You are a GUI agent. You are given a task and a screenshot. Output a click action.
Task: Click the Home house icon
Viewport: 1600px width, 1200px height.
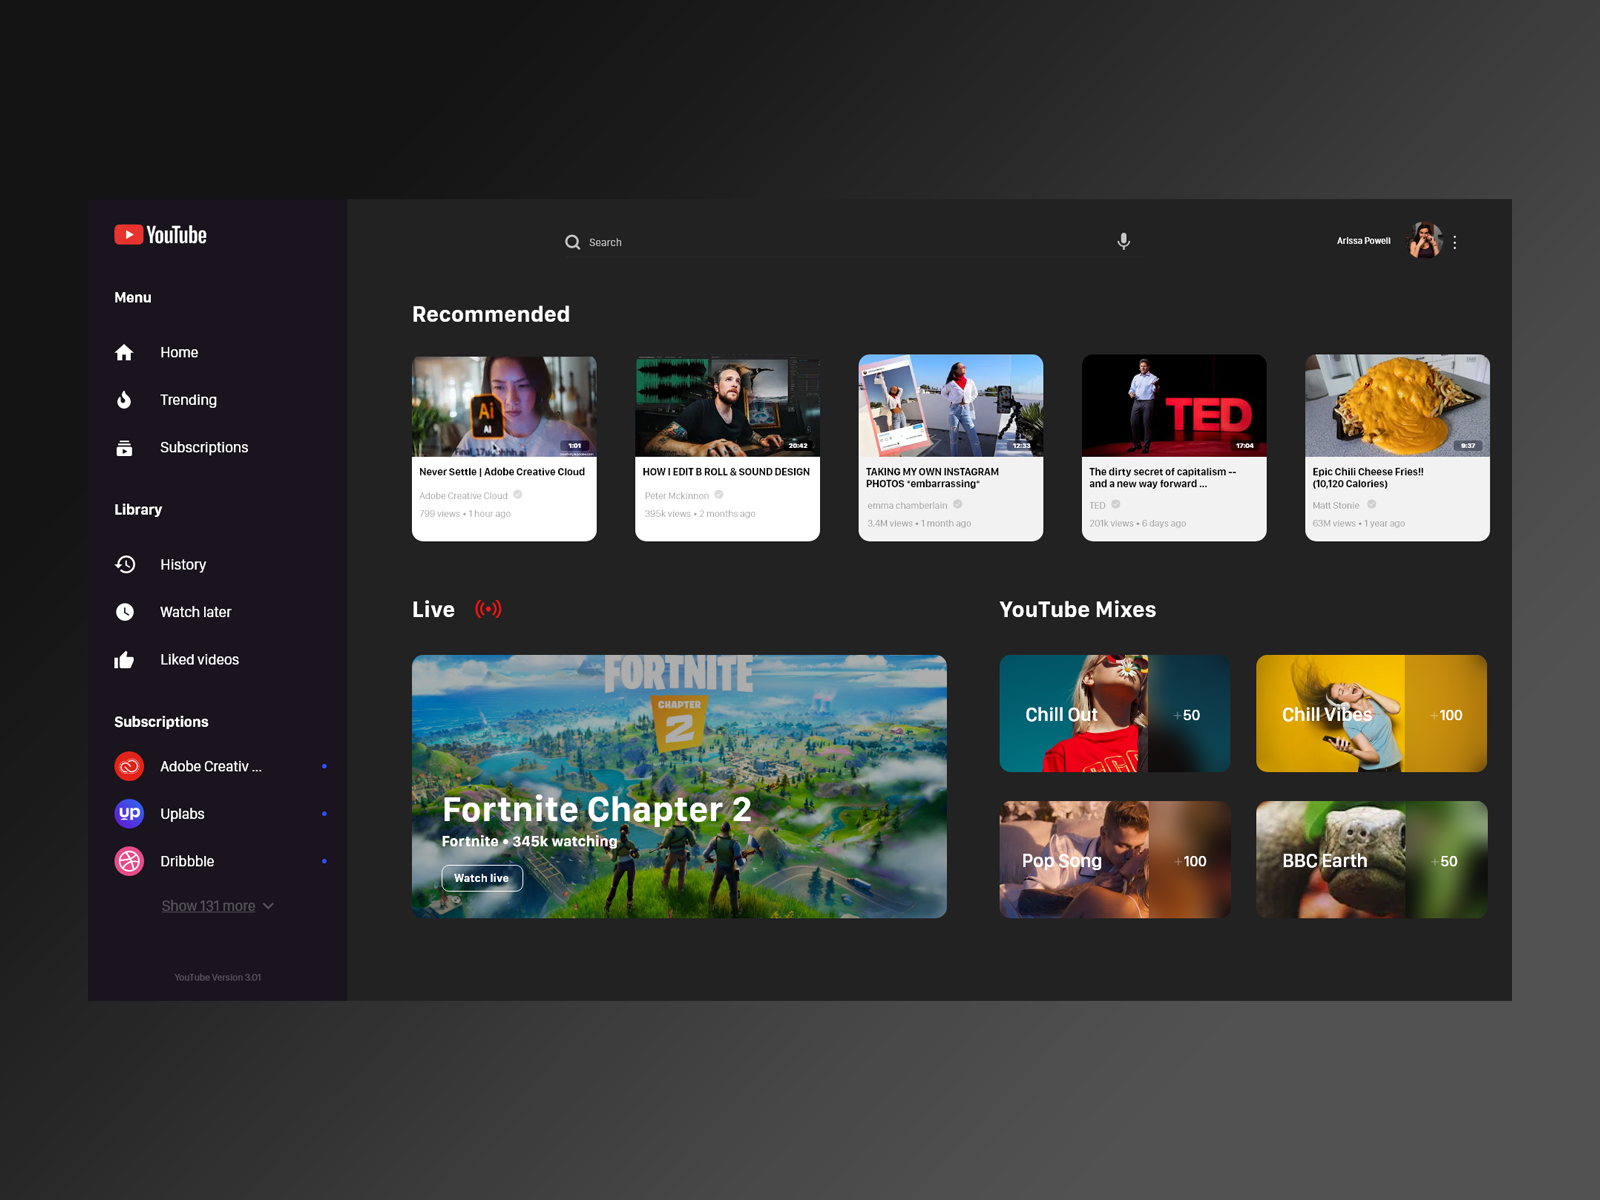[124, 352]
